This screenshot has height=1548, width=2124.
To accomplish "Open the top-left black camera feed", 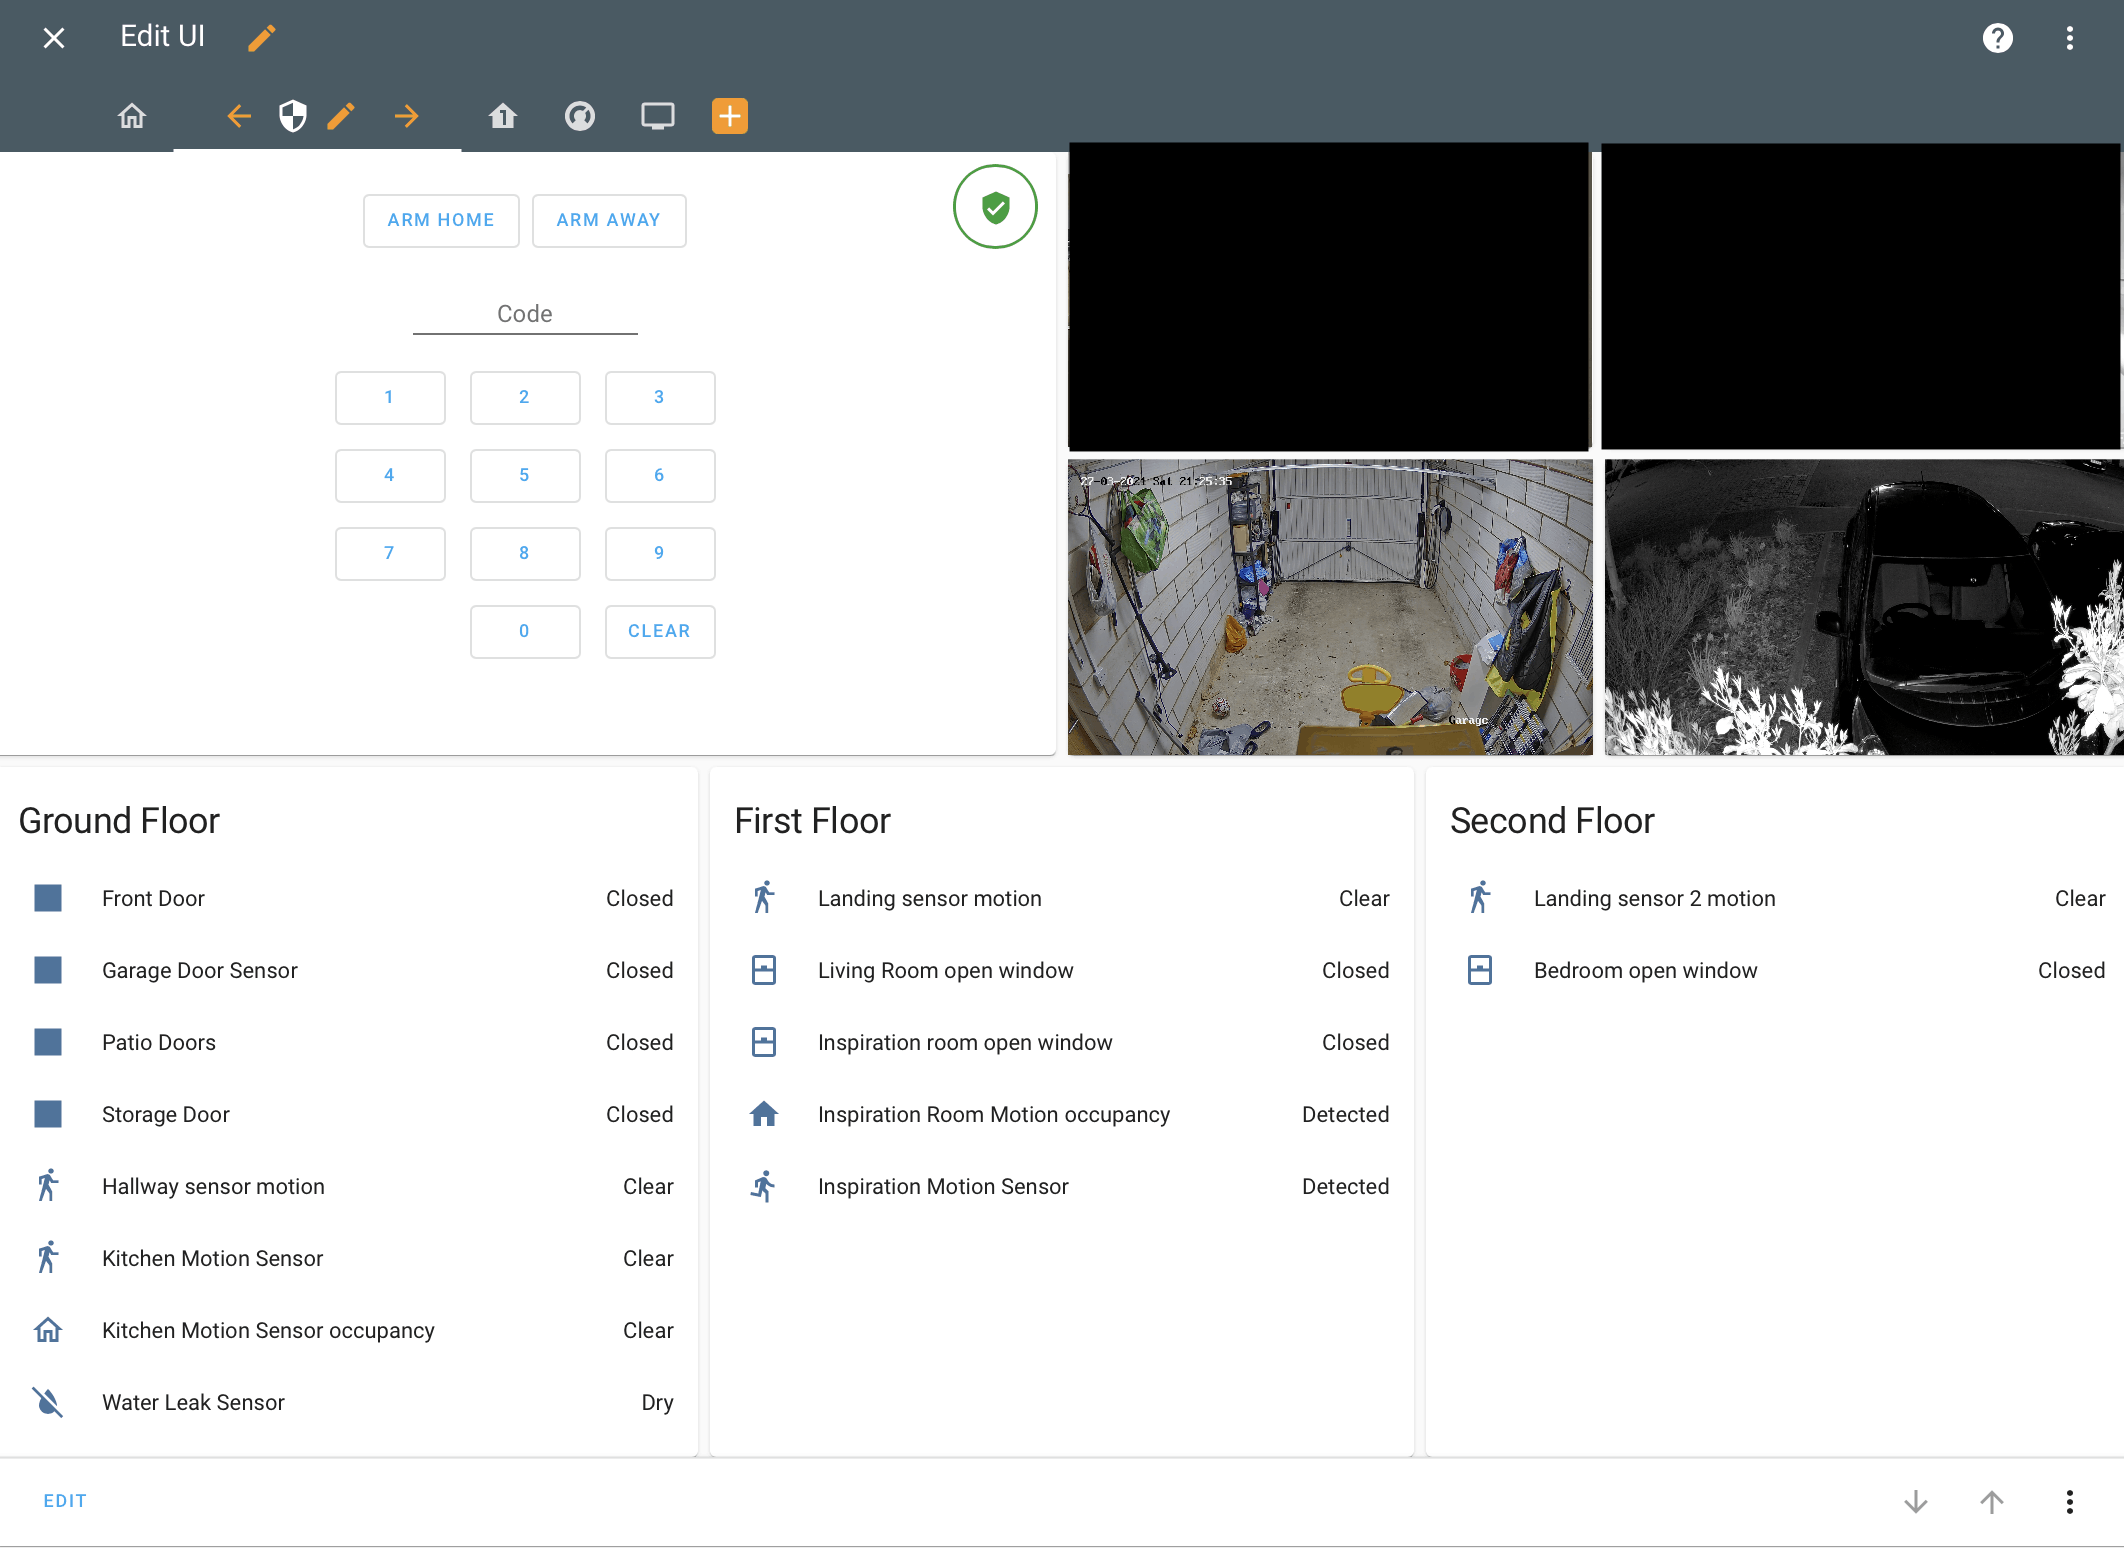I will (x=1328, y=297).
